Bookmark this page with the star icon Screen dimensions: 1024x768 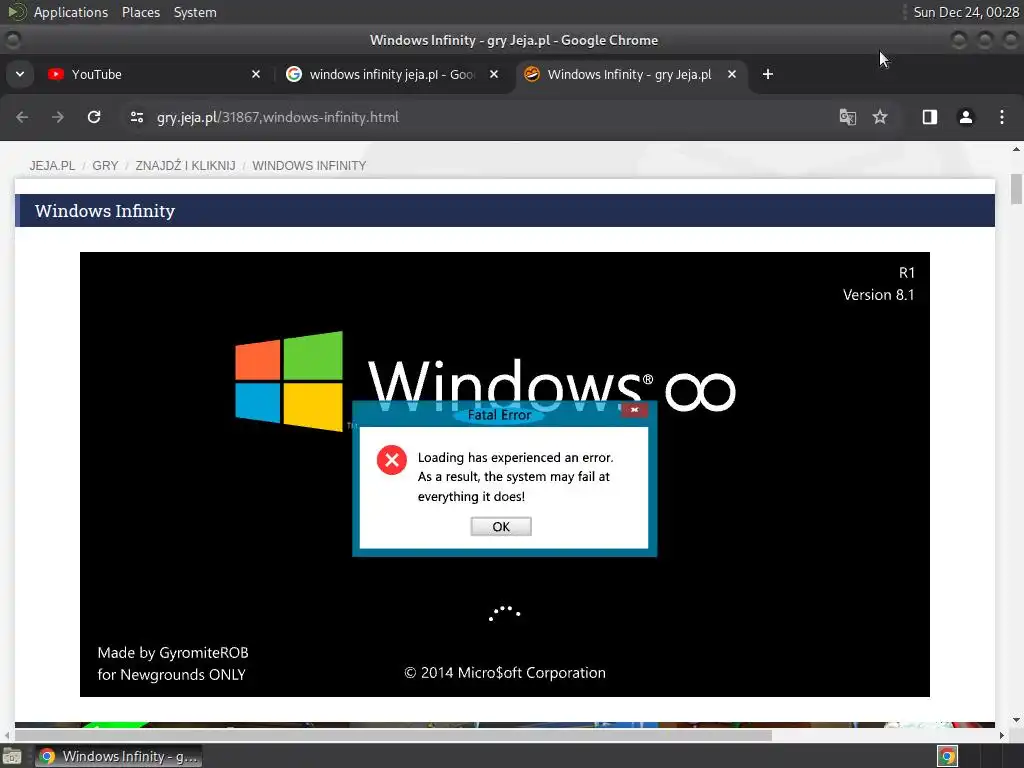coord(880,117)
